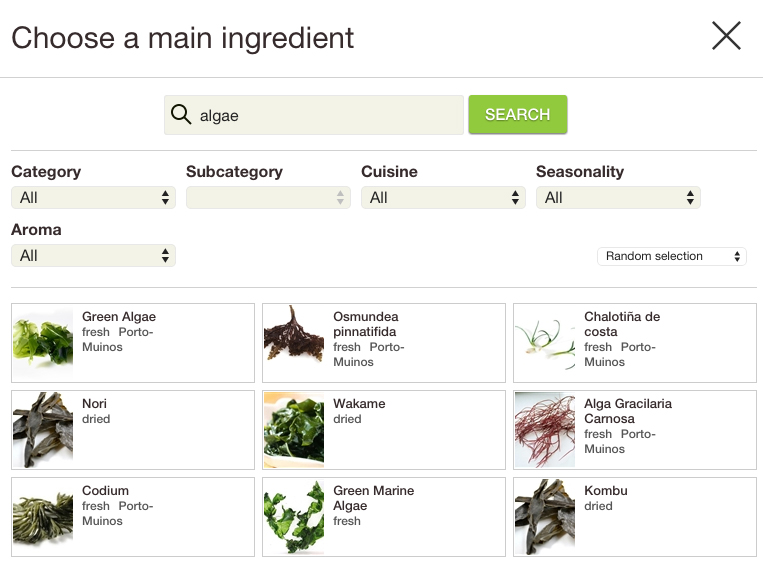Choose the Osmundea pinnatifida thumbnail

coord(294,341)
